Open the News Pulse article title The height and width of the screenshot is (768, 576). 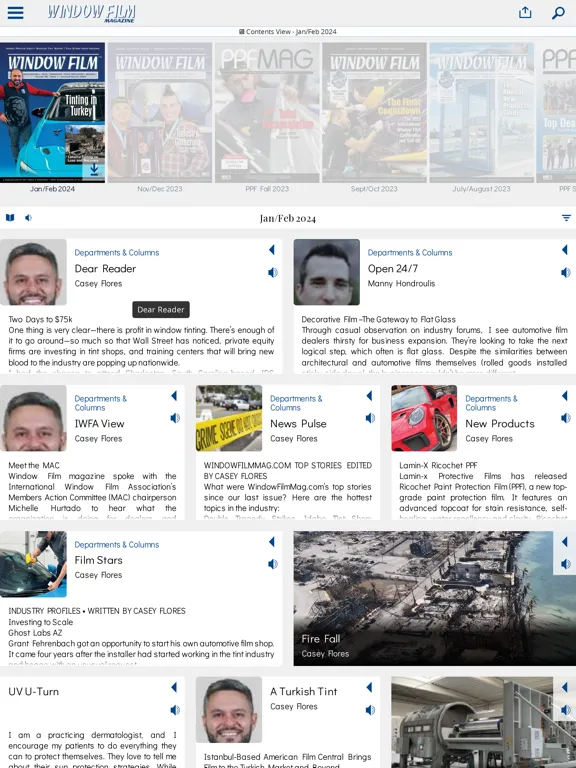coord(298,424)
